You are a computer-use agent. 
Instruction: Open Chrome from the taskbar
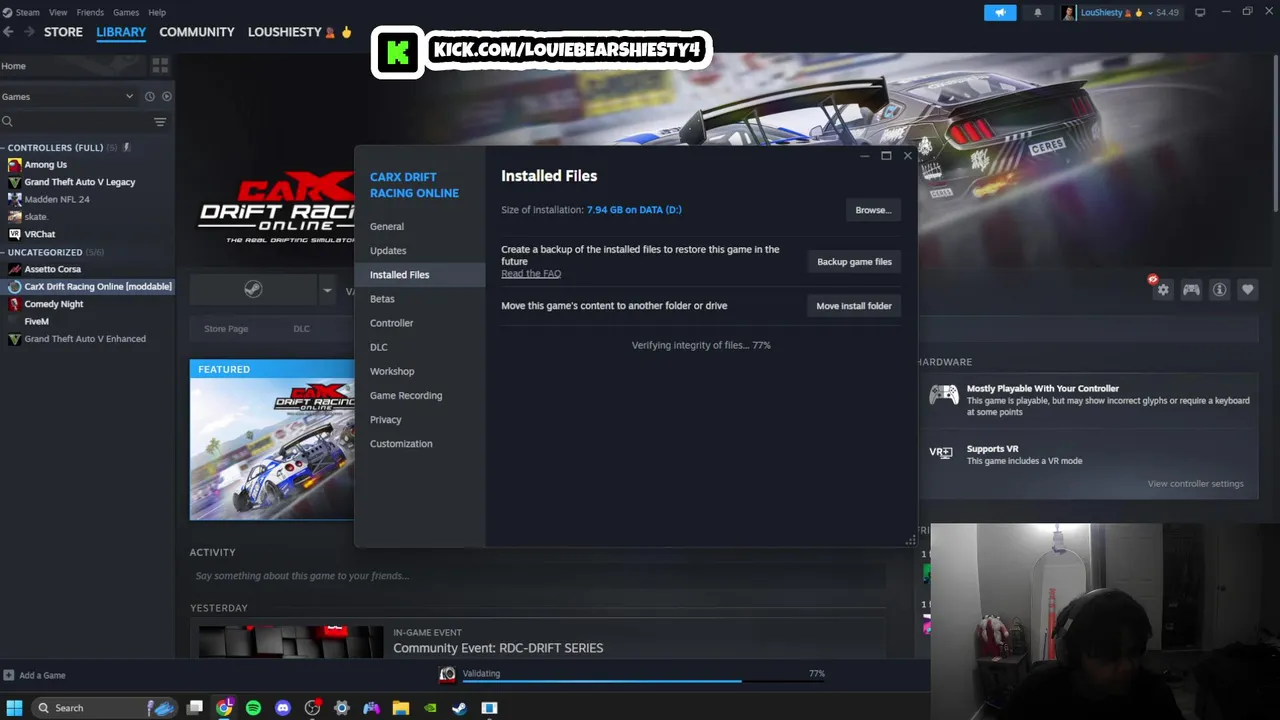(225, 708)
